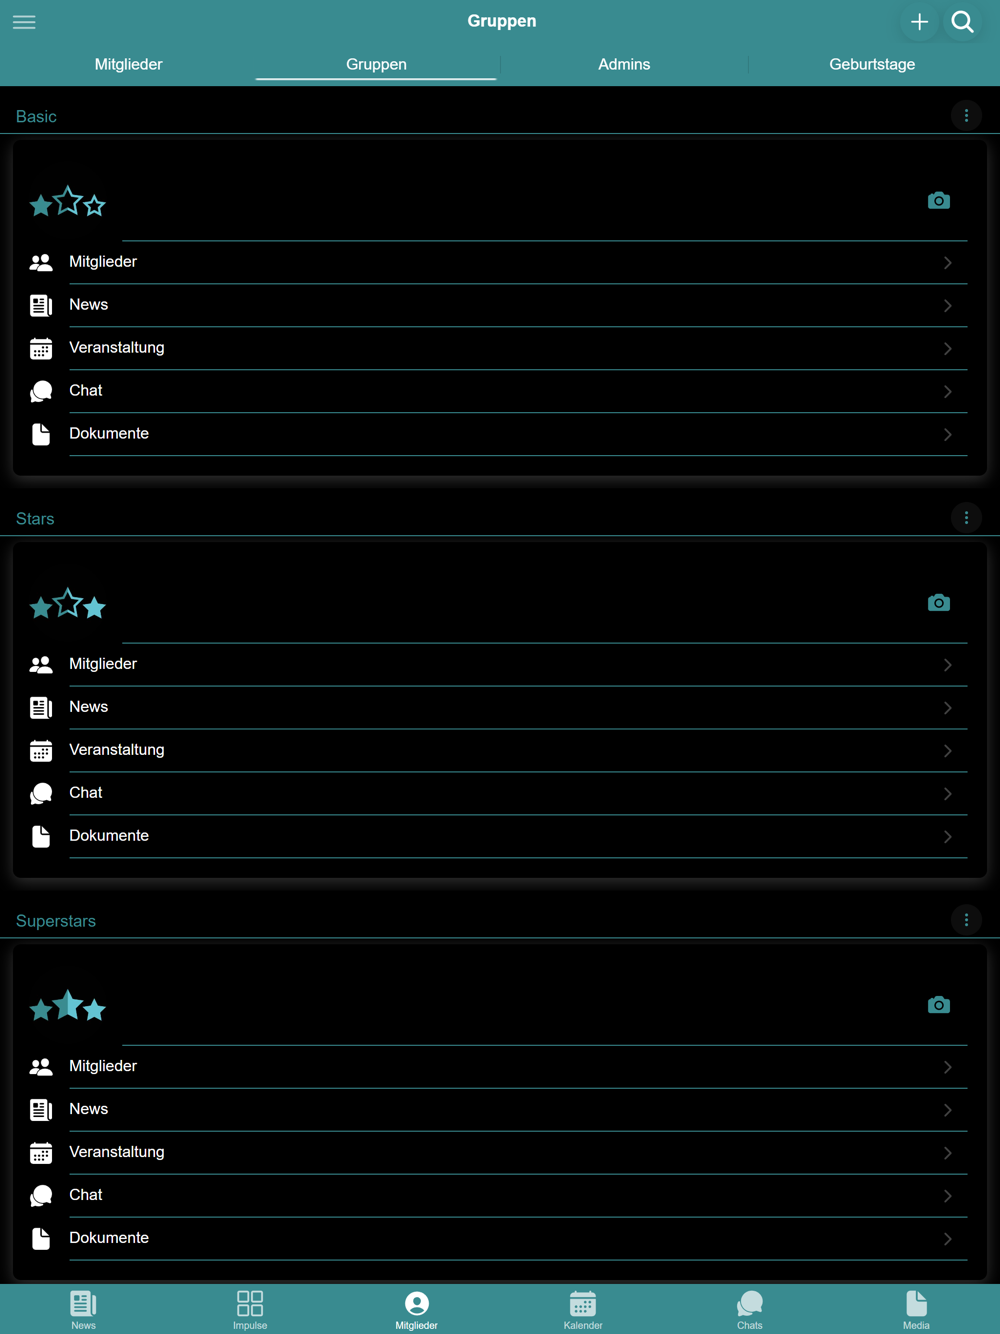
Task: Open search with the magnifier icon
Action: coord(963,22)
